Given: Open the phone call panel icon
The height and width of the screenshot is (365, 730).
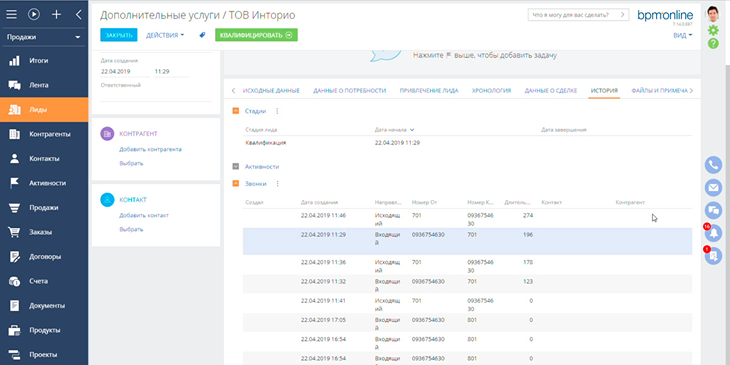Looking at the screenshot, I should [x=713, y=165].
